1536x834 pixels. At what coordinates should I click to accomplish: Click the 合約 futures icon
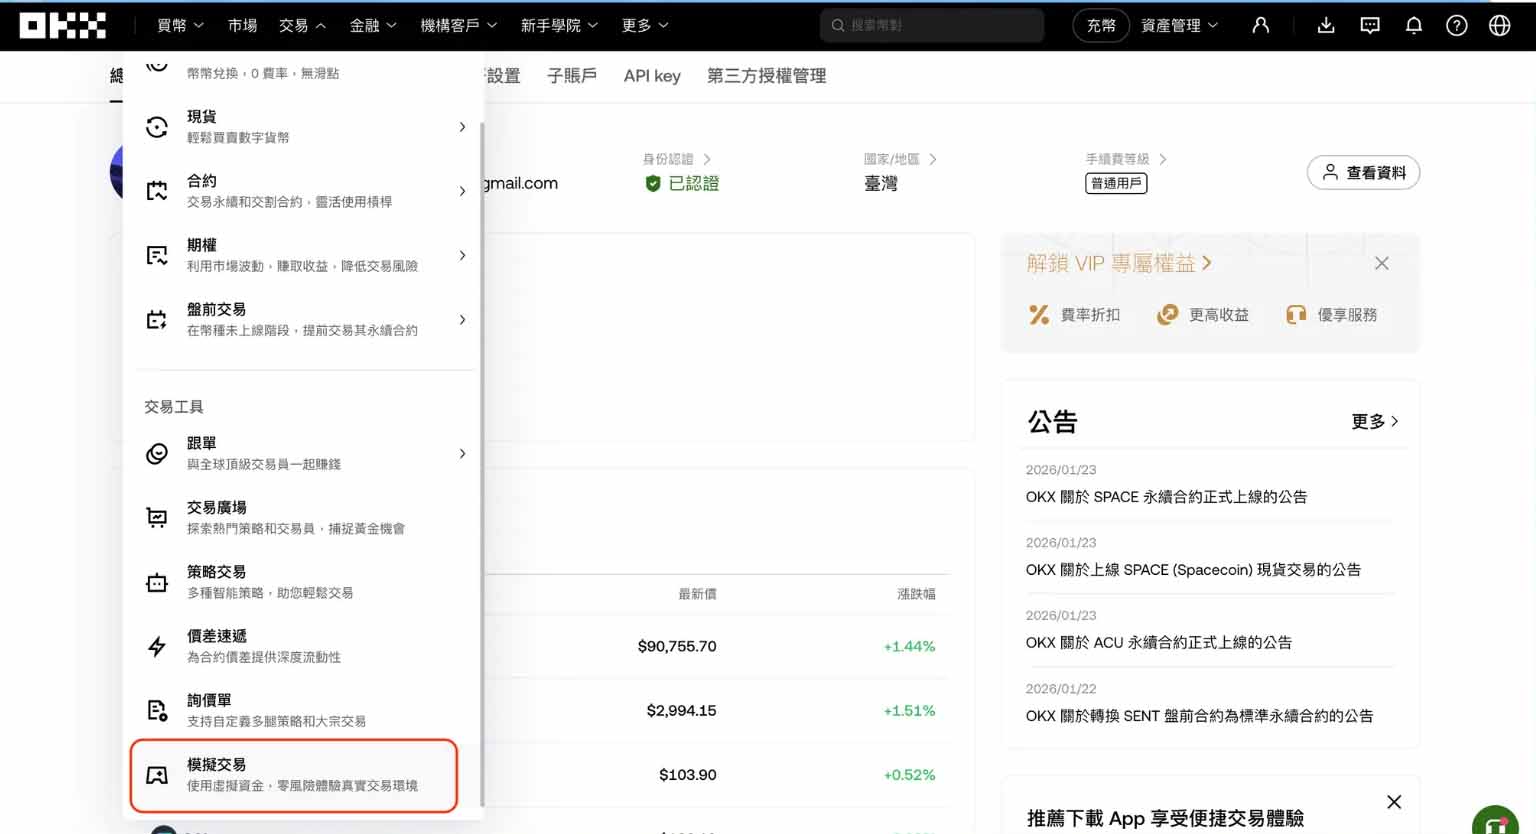[x=157, y=191]
